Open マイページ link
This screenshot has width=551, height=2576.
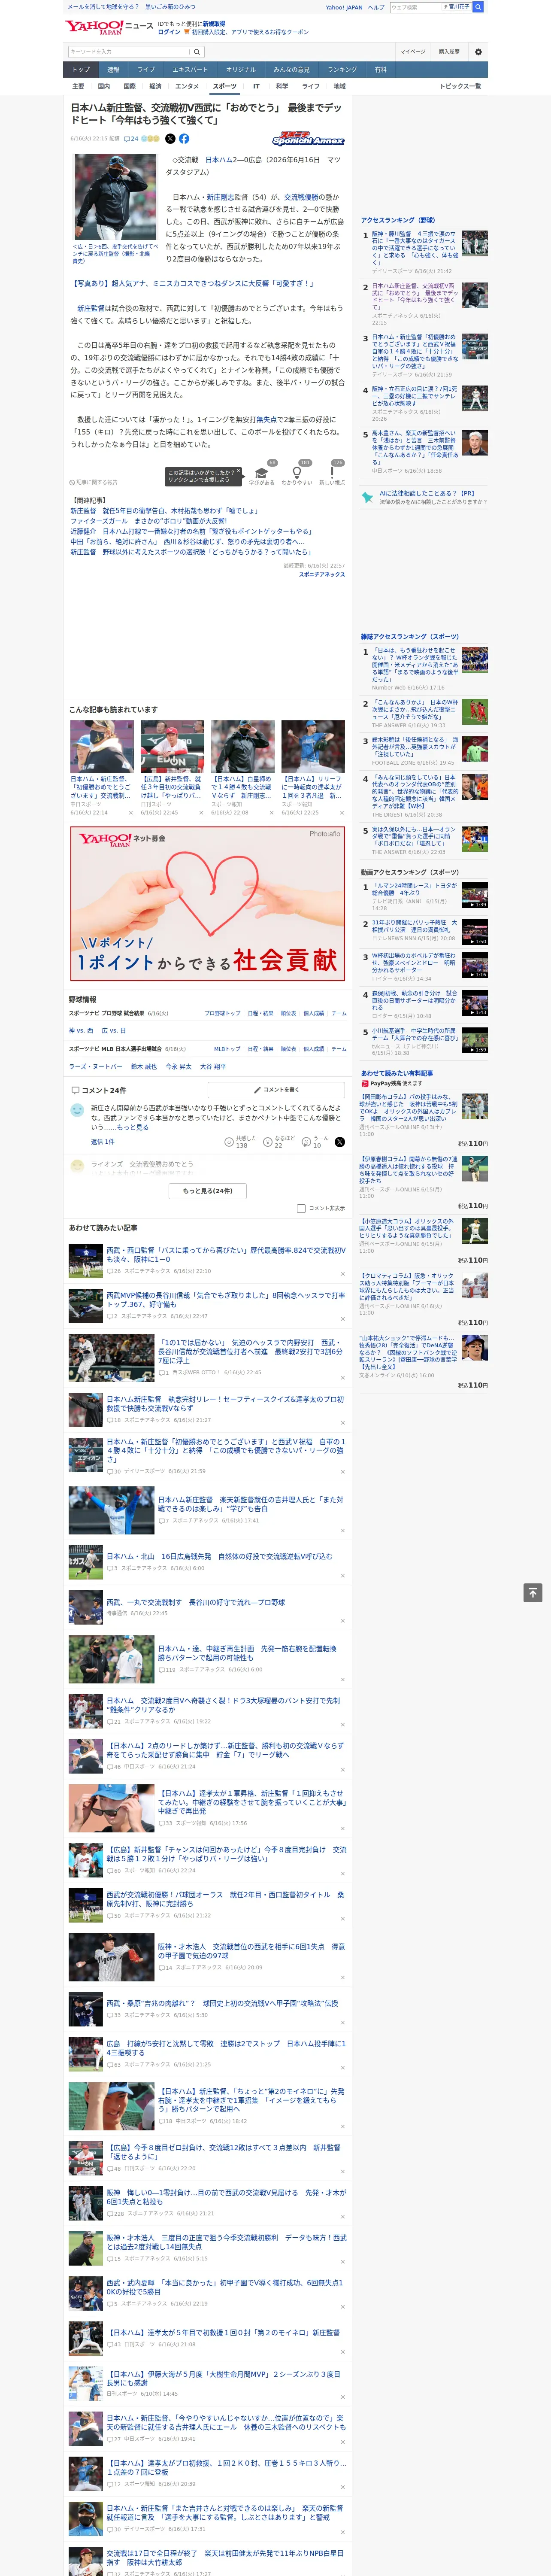(412, 52)
